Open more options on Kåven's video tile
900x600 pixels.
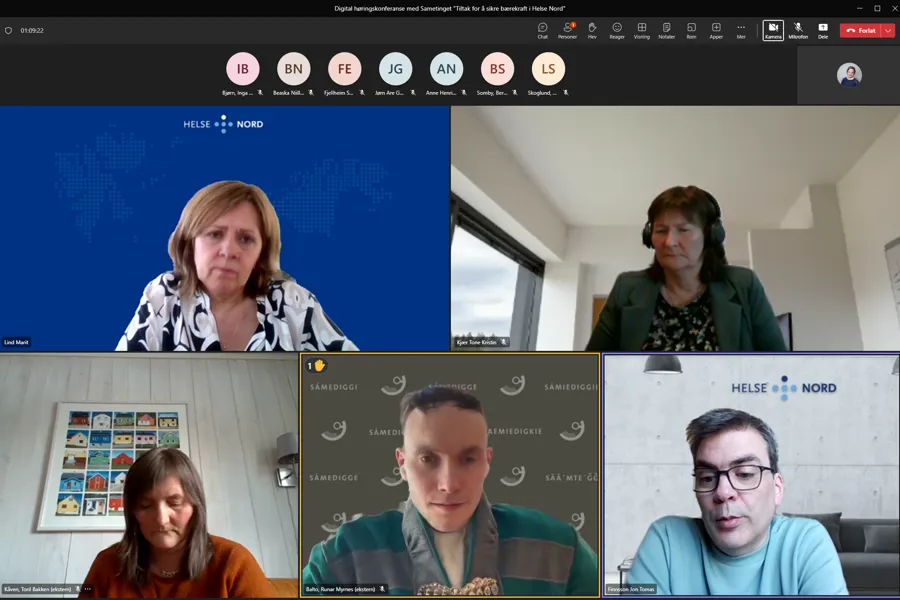pyautogui.click(x=88, y=589)
